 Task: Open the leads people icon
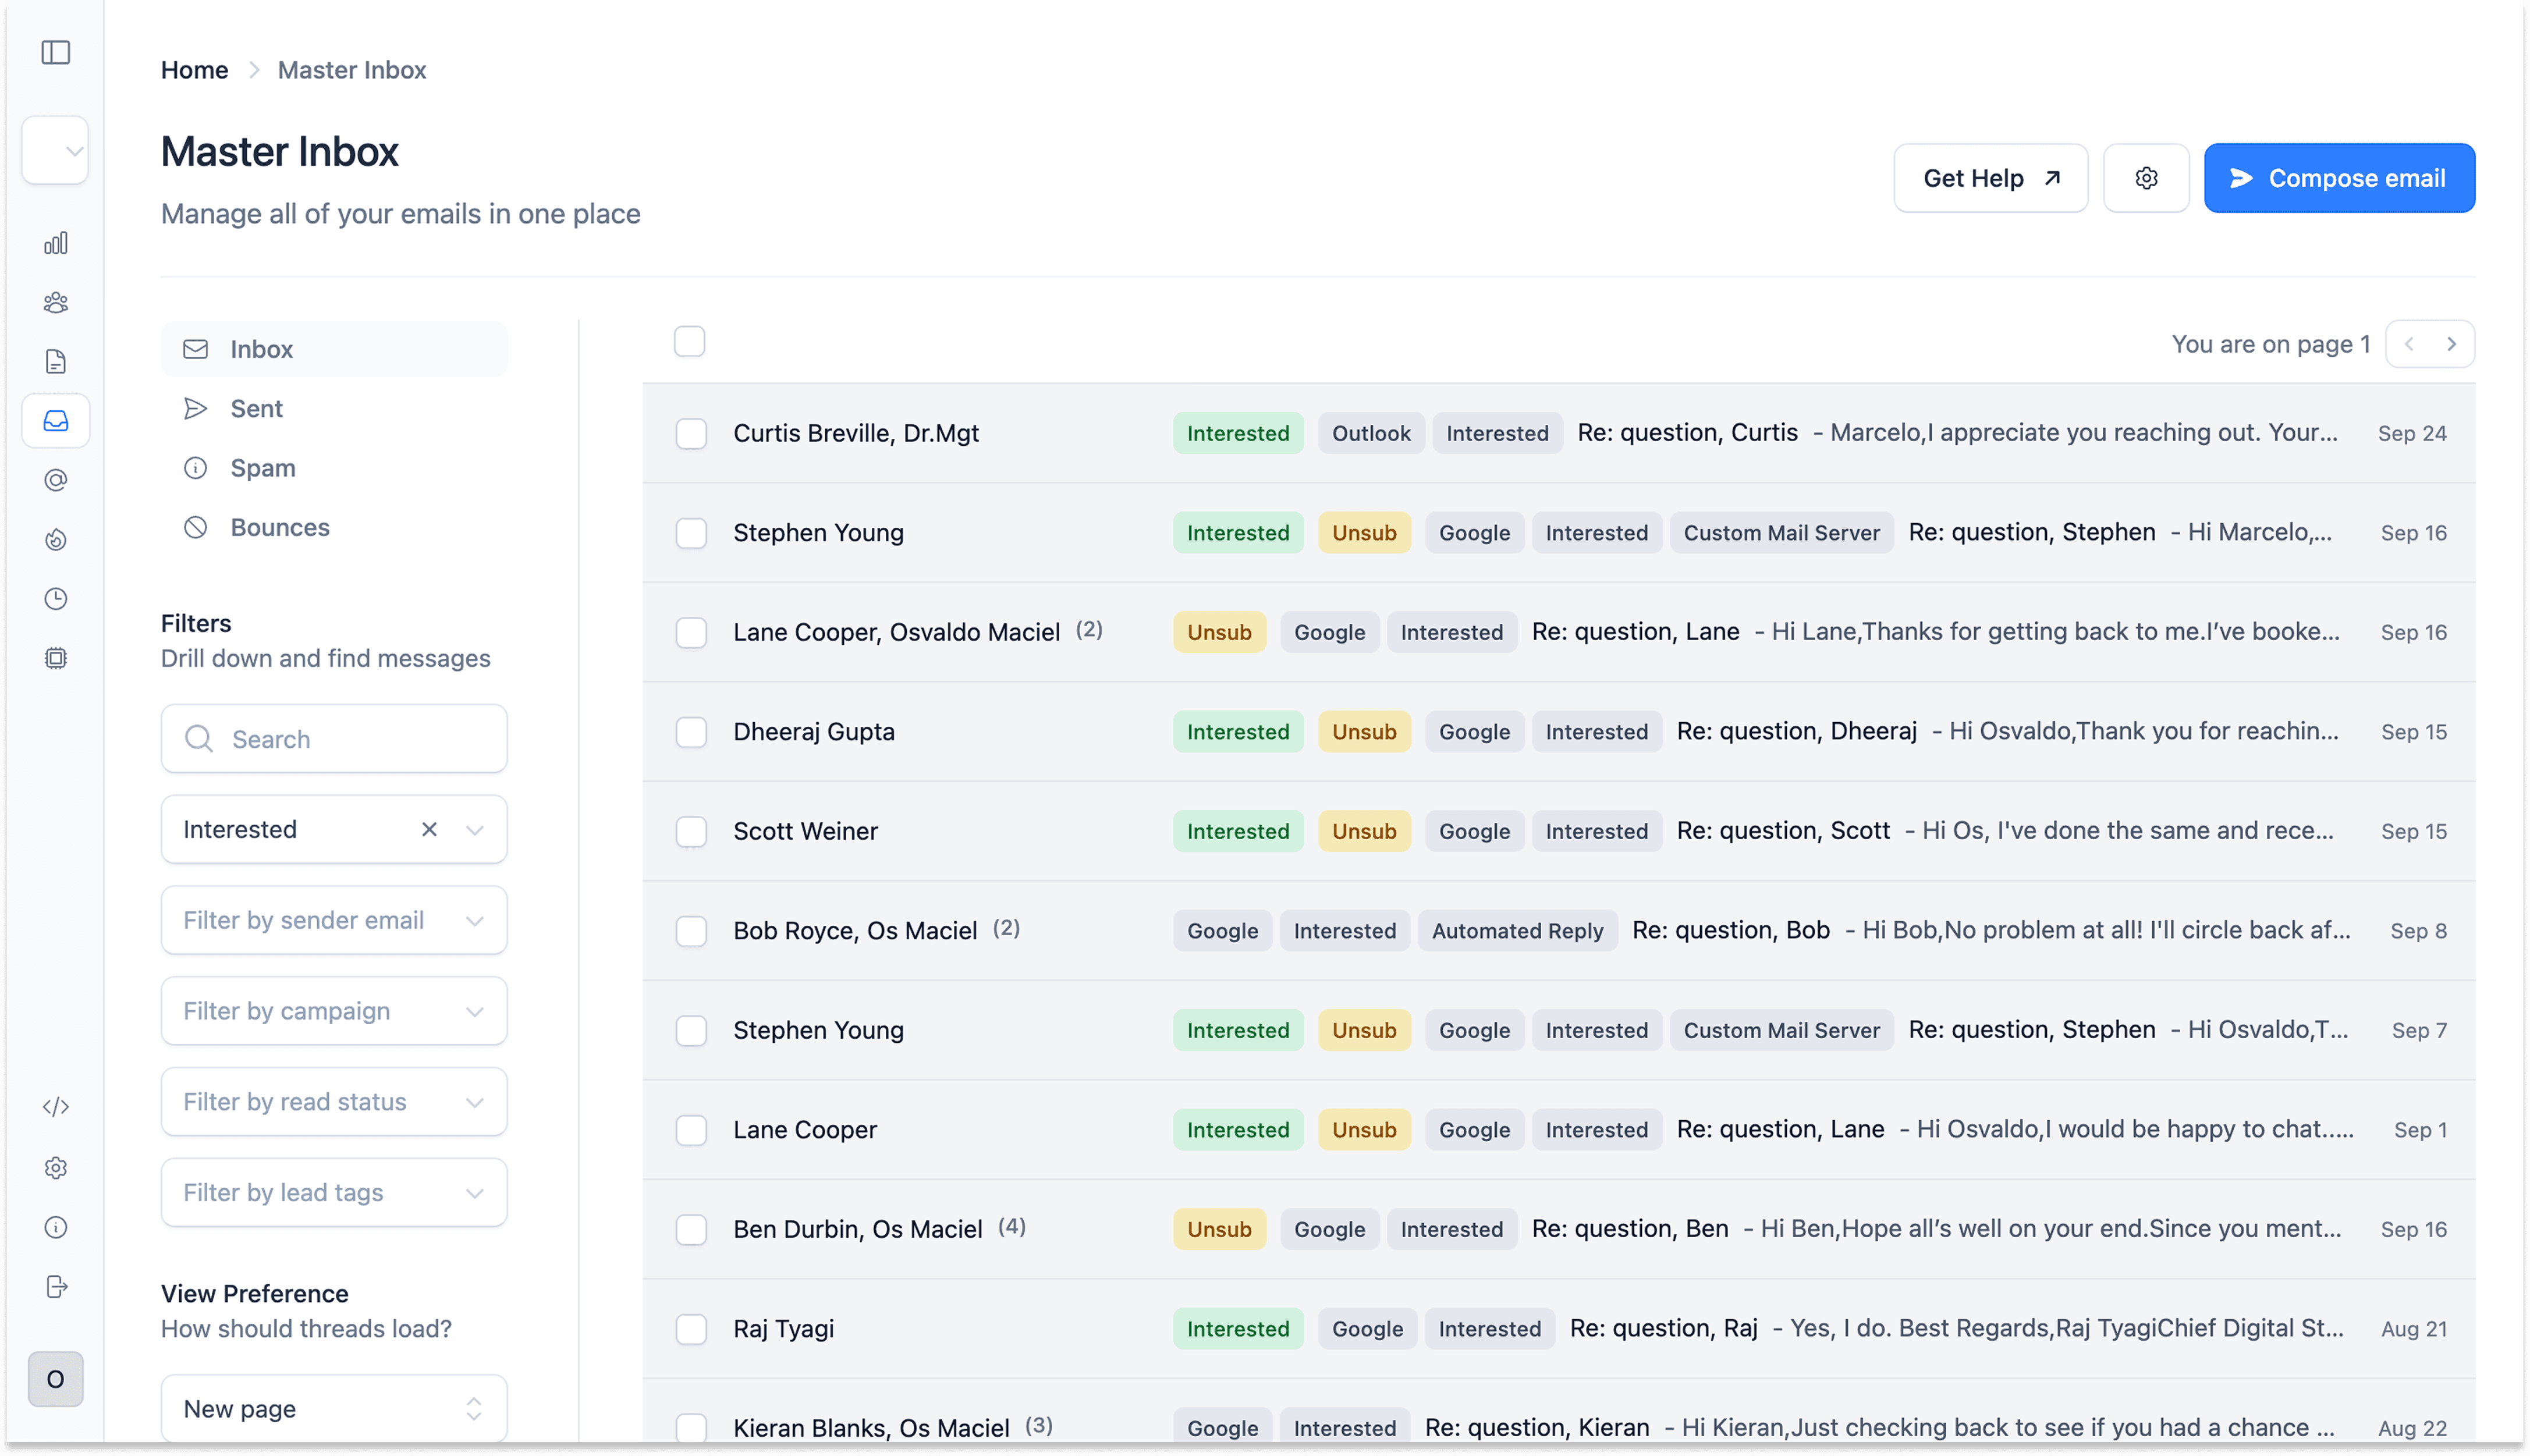tap(56, 302)
